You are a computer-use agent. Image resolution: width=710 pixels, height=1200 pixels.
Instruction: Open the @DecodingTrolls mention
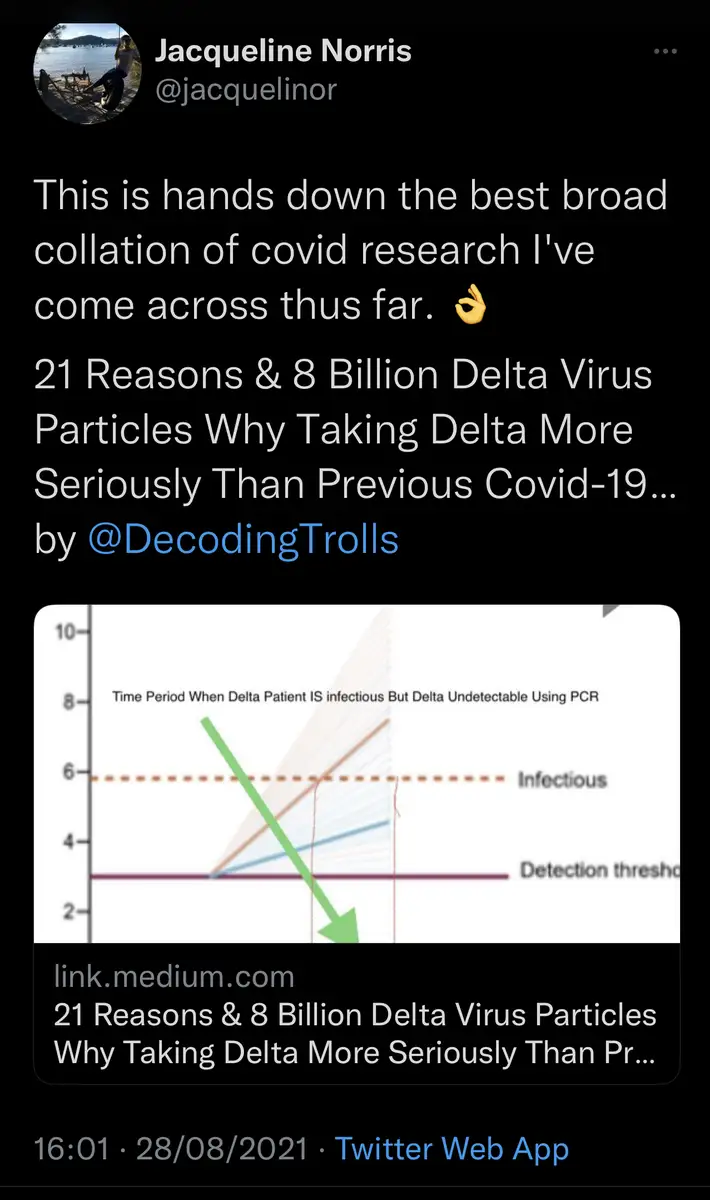(243, 539)
